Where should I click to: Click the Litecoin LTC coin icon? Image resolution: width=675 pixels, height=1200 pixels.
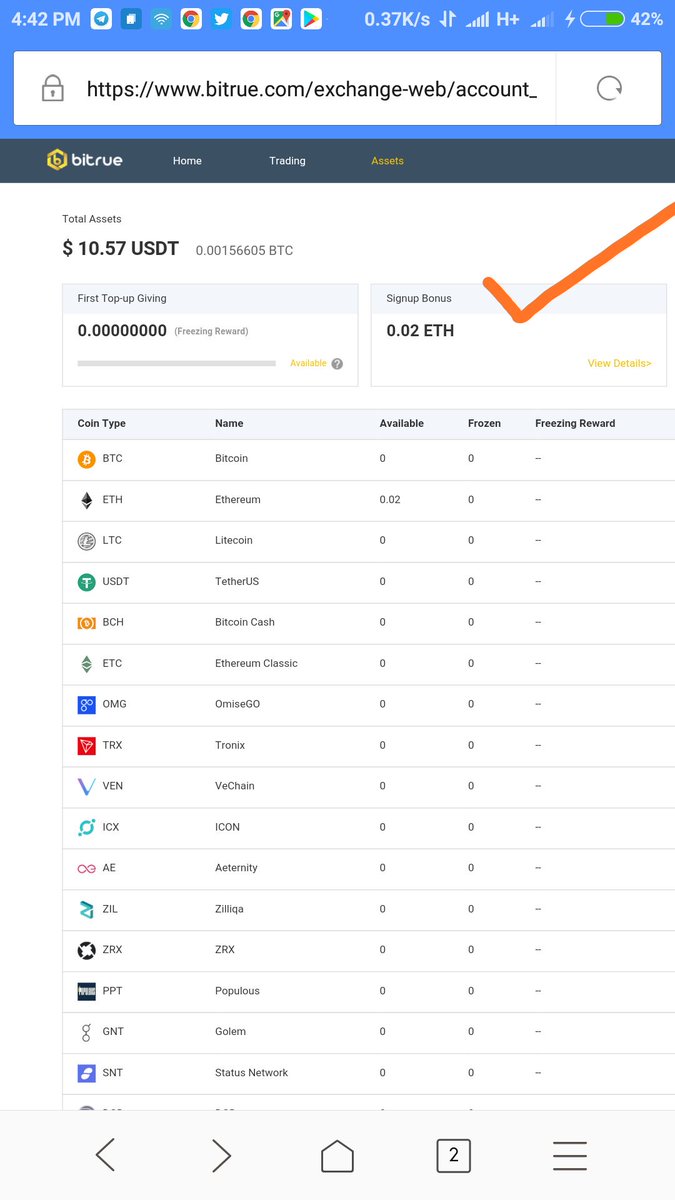[87, 541]
